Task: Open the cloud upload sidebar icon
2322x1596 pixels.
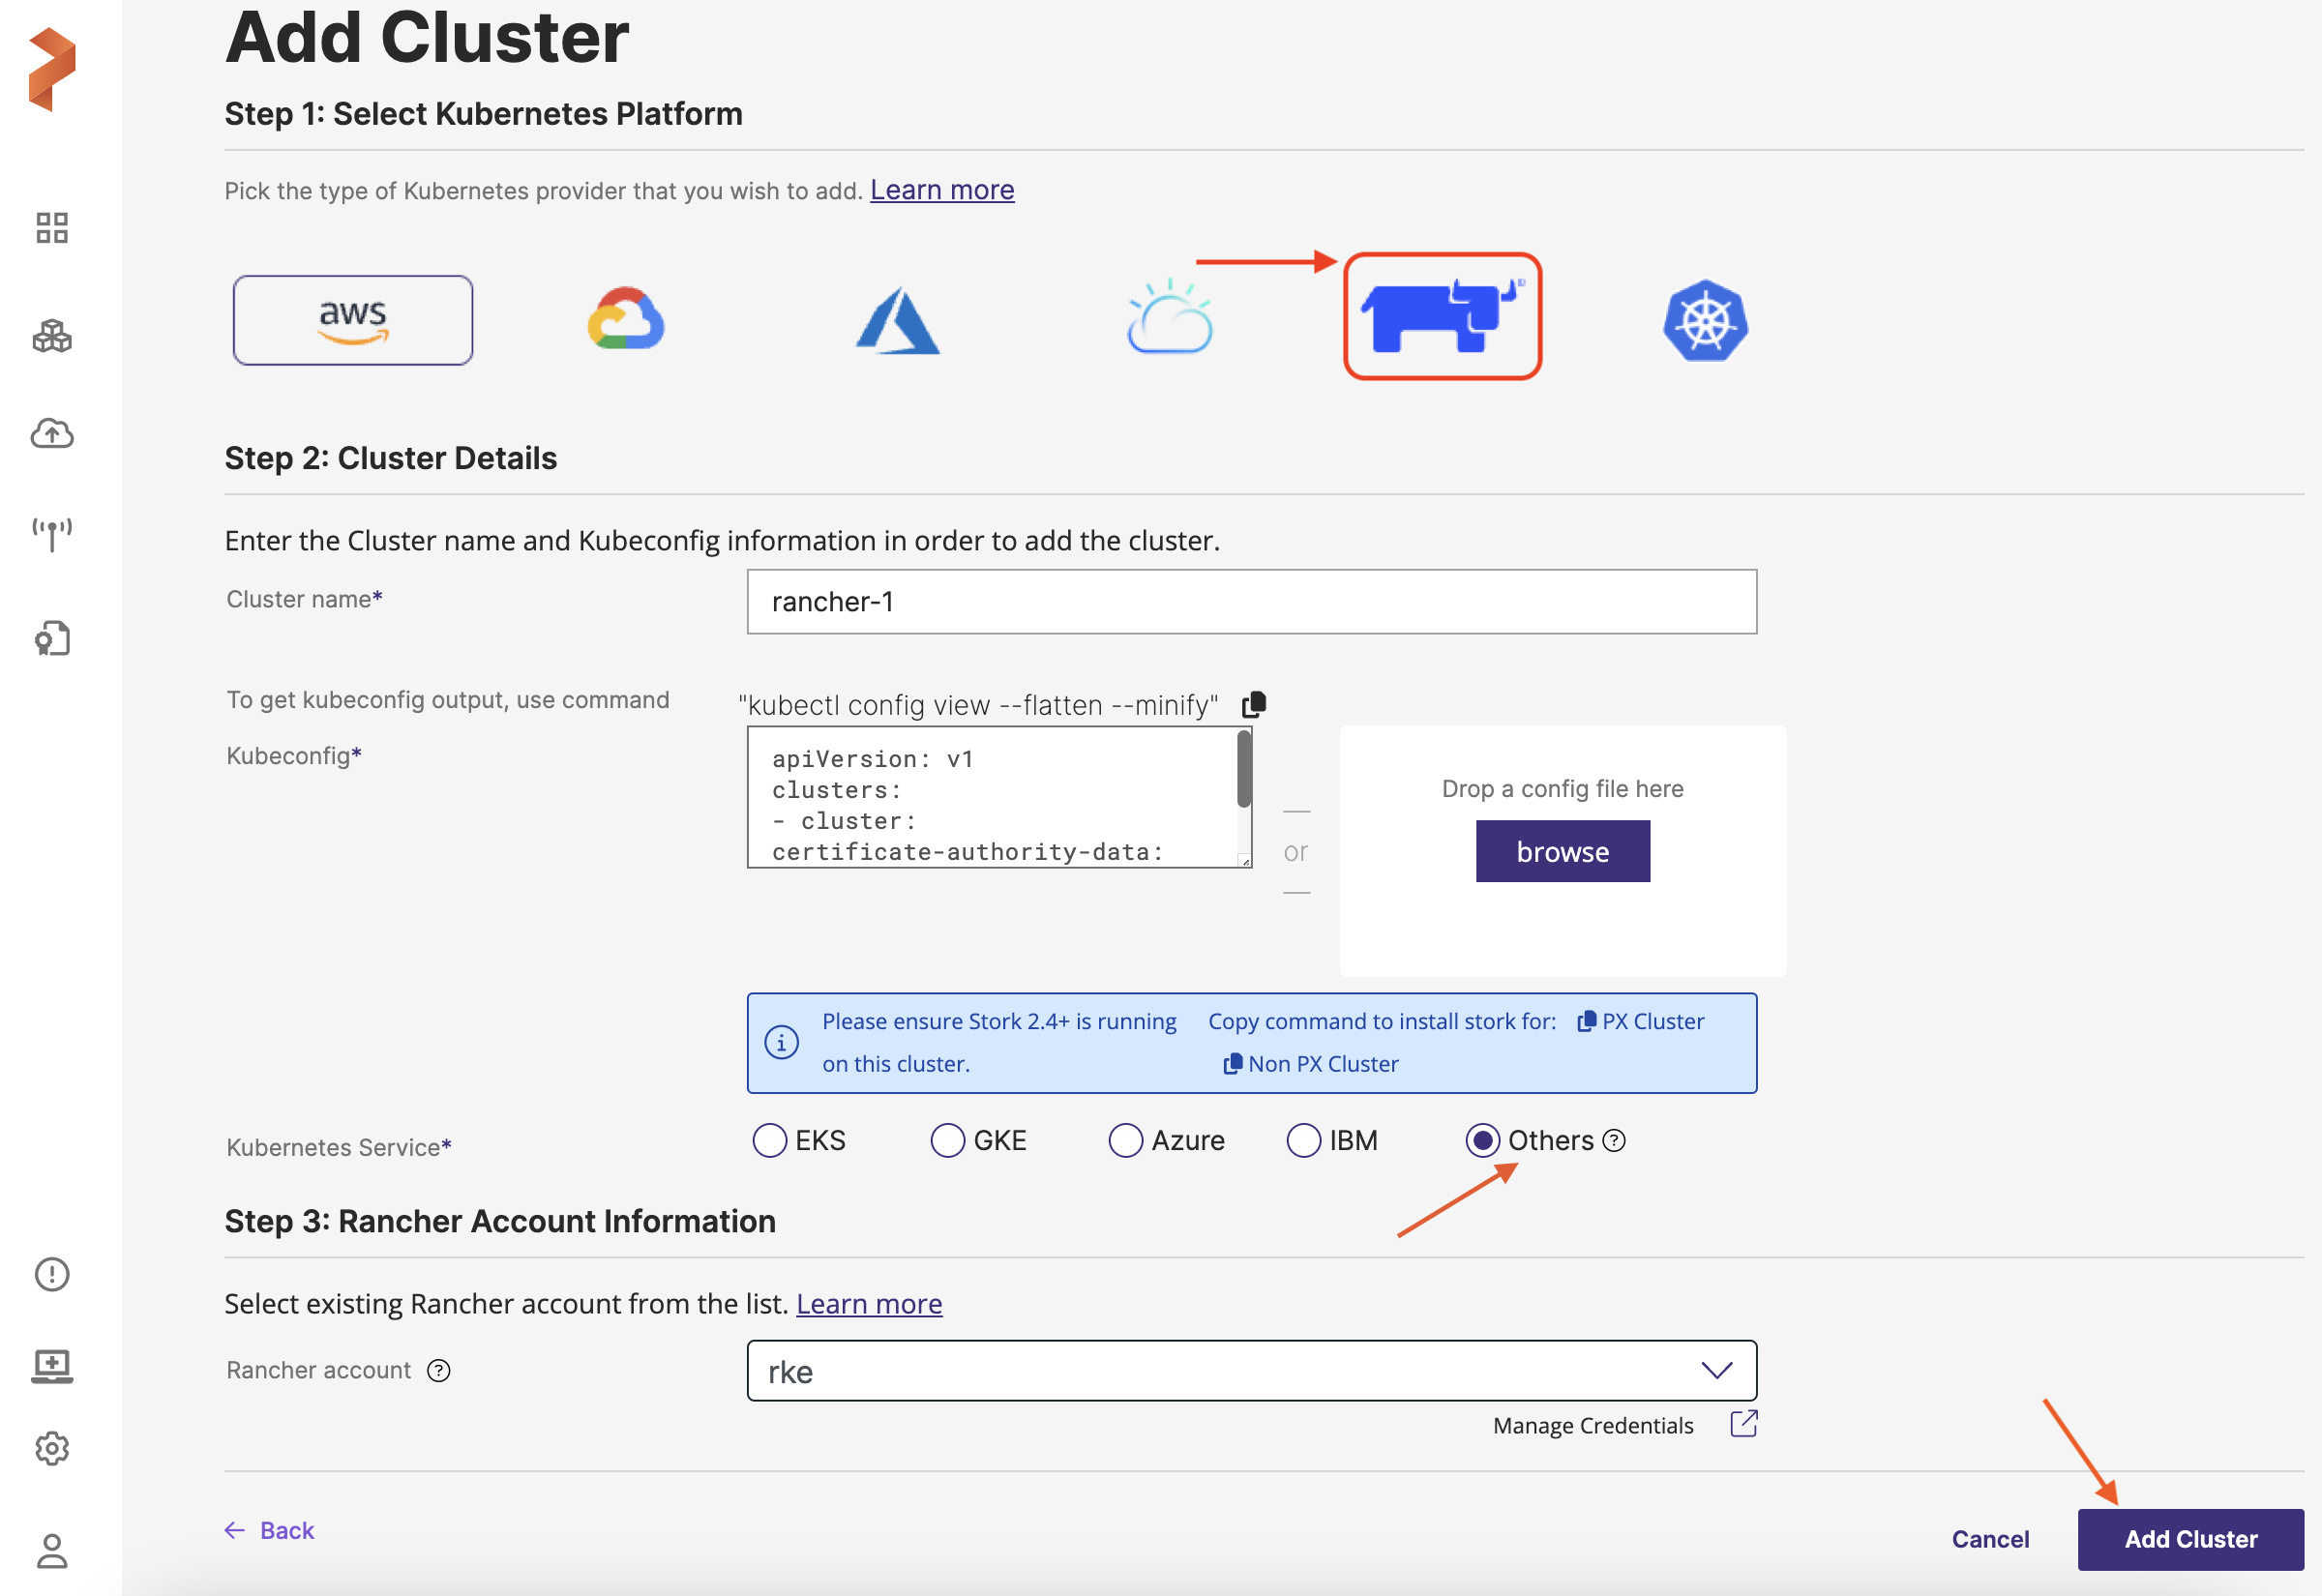Action: click(x=52, y=434)
